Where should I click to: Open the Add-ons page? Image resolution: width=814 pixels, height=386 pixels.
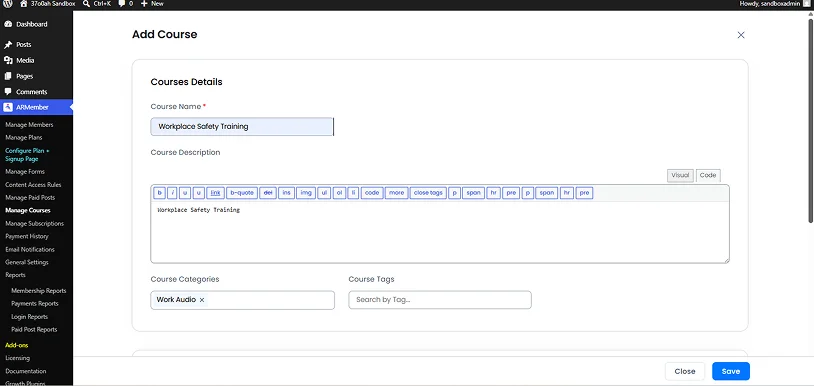pyautogui.click(x=17, y=345)
